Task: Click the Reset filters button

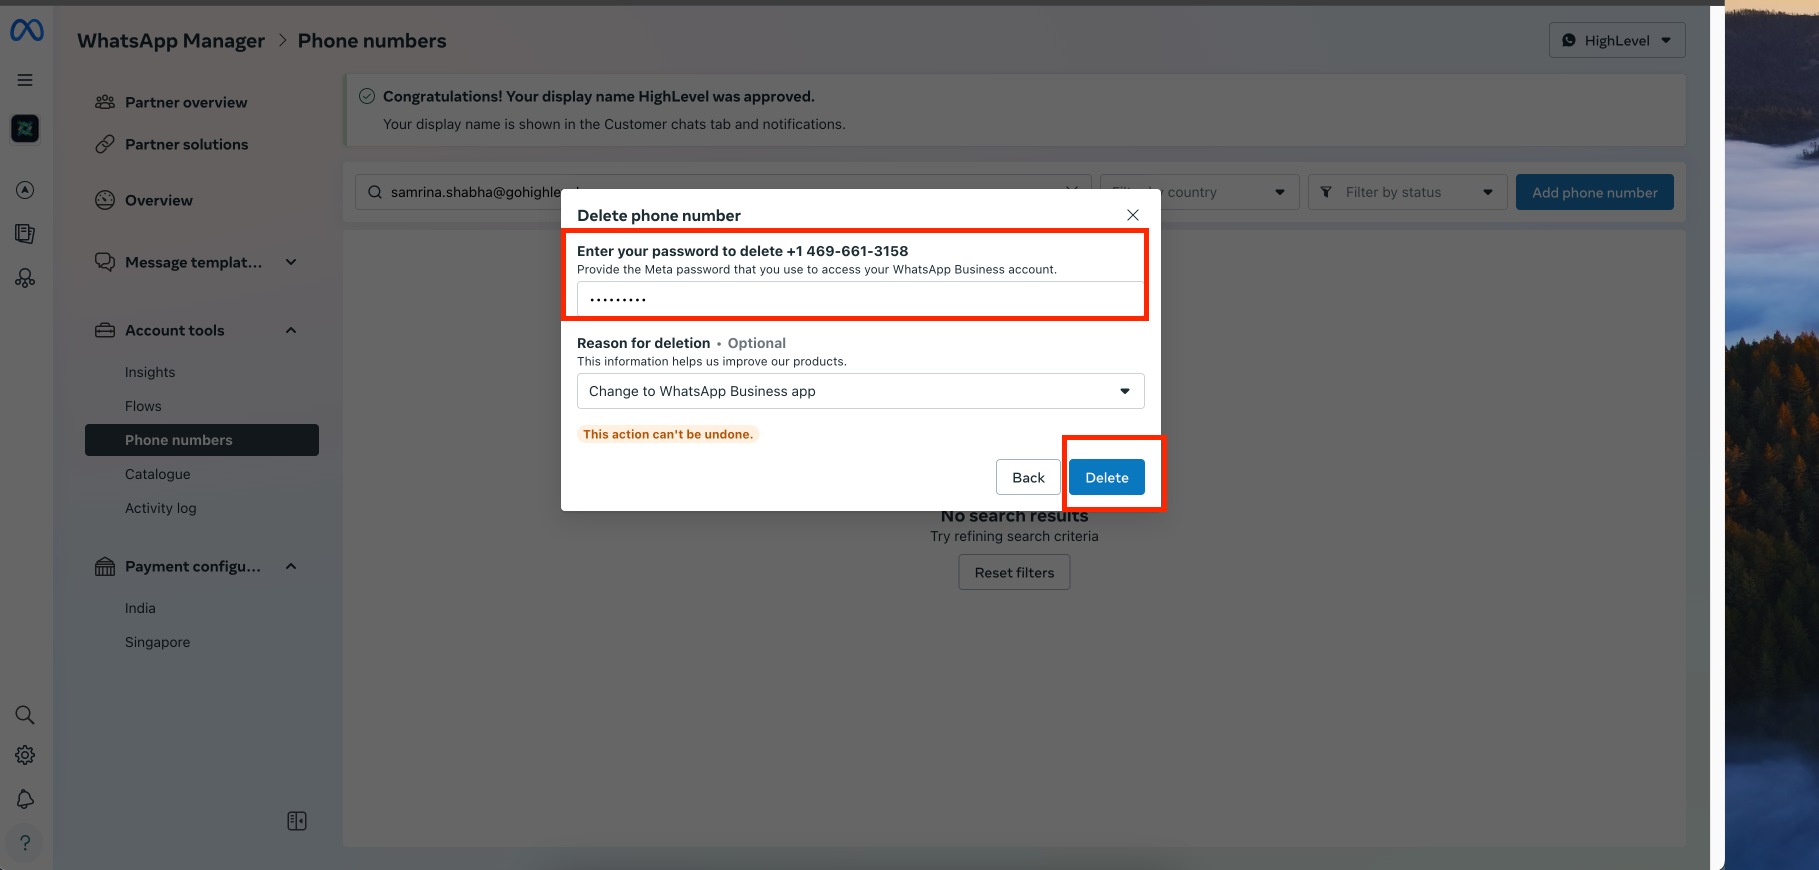Action: tap(1014, 572)
